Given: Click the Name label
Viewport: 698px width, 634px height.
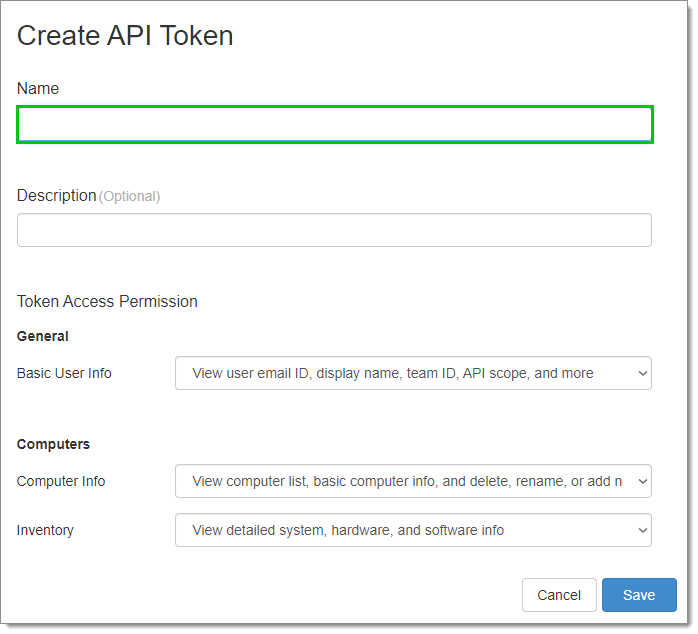Looking at the screenshot, I should (x=38, y=89).
